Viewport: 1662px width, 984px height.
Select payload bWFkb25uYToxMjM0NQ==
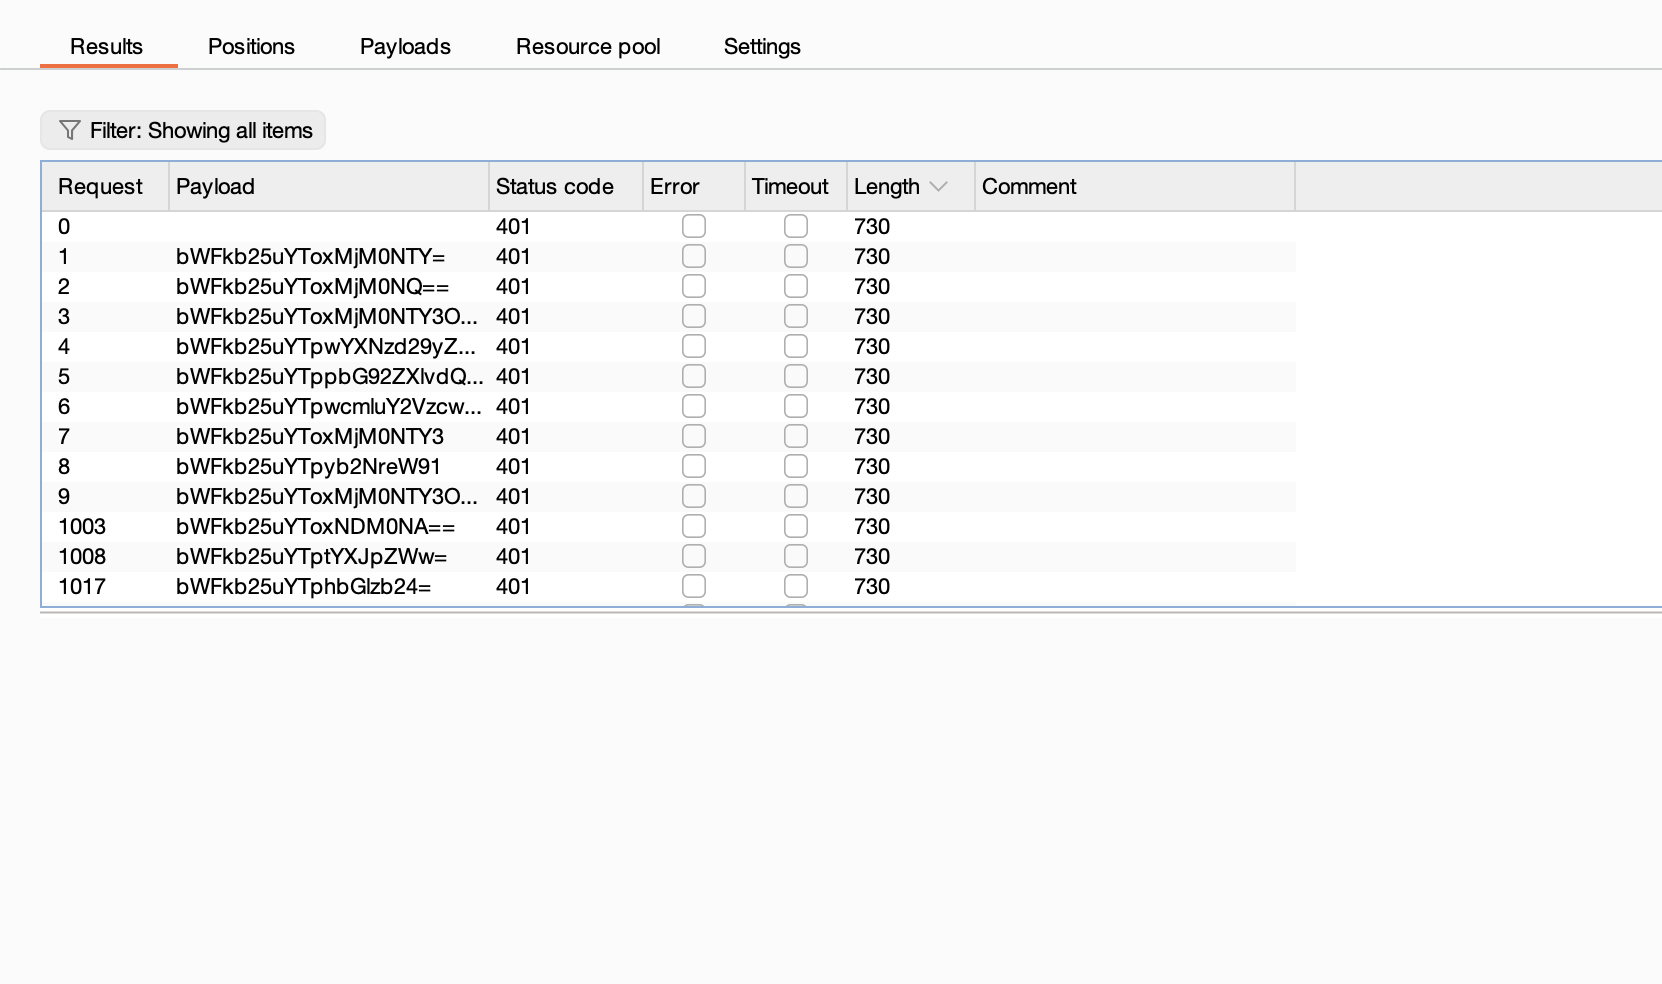tap(313, 287)
